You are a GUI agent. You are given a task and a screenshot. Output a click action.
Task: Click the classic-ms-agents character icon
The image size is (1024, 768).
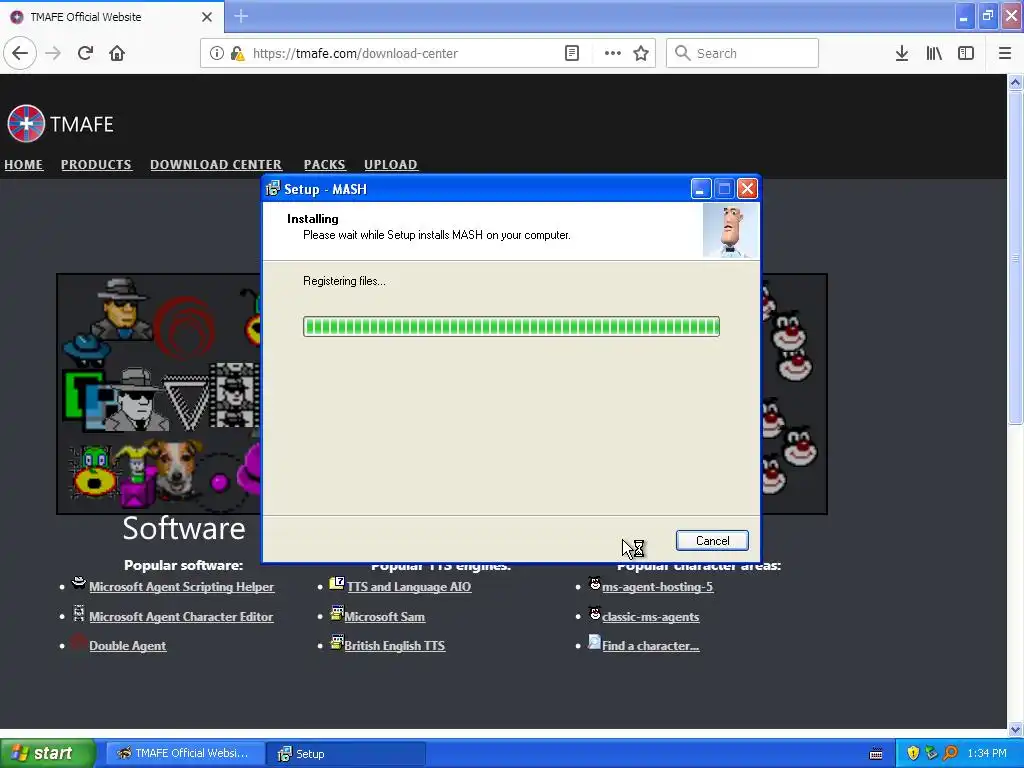point(594,613)
